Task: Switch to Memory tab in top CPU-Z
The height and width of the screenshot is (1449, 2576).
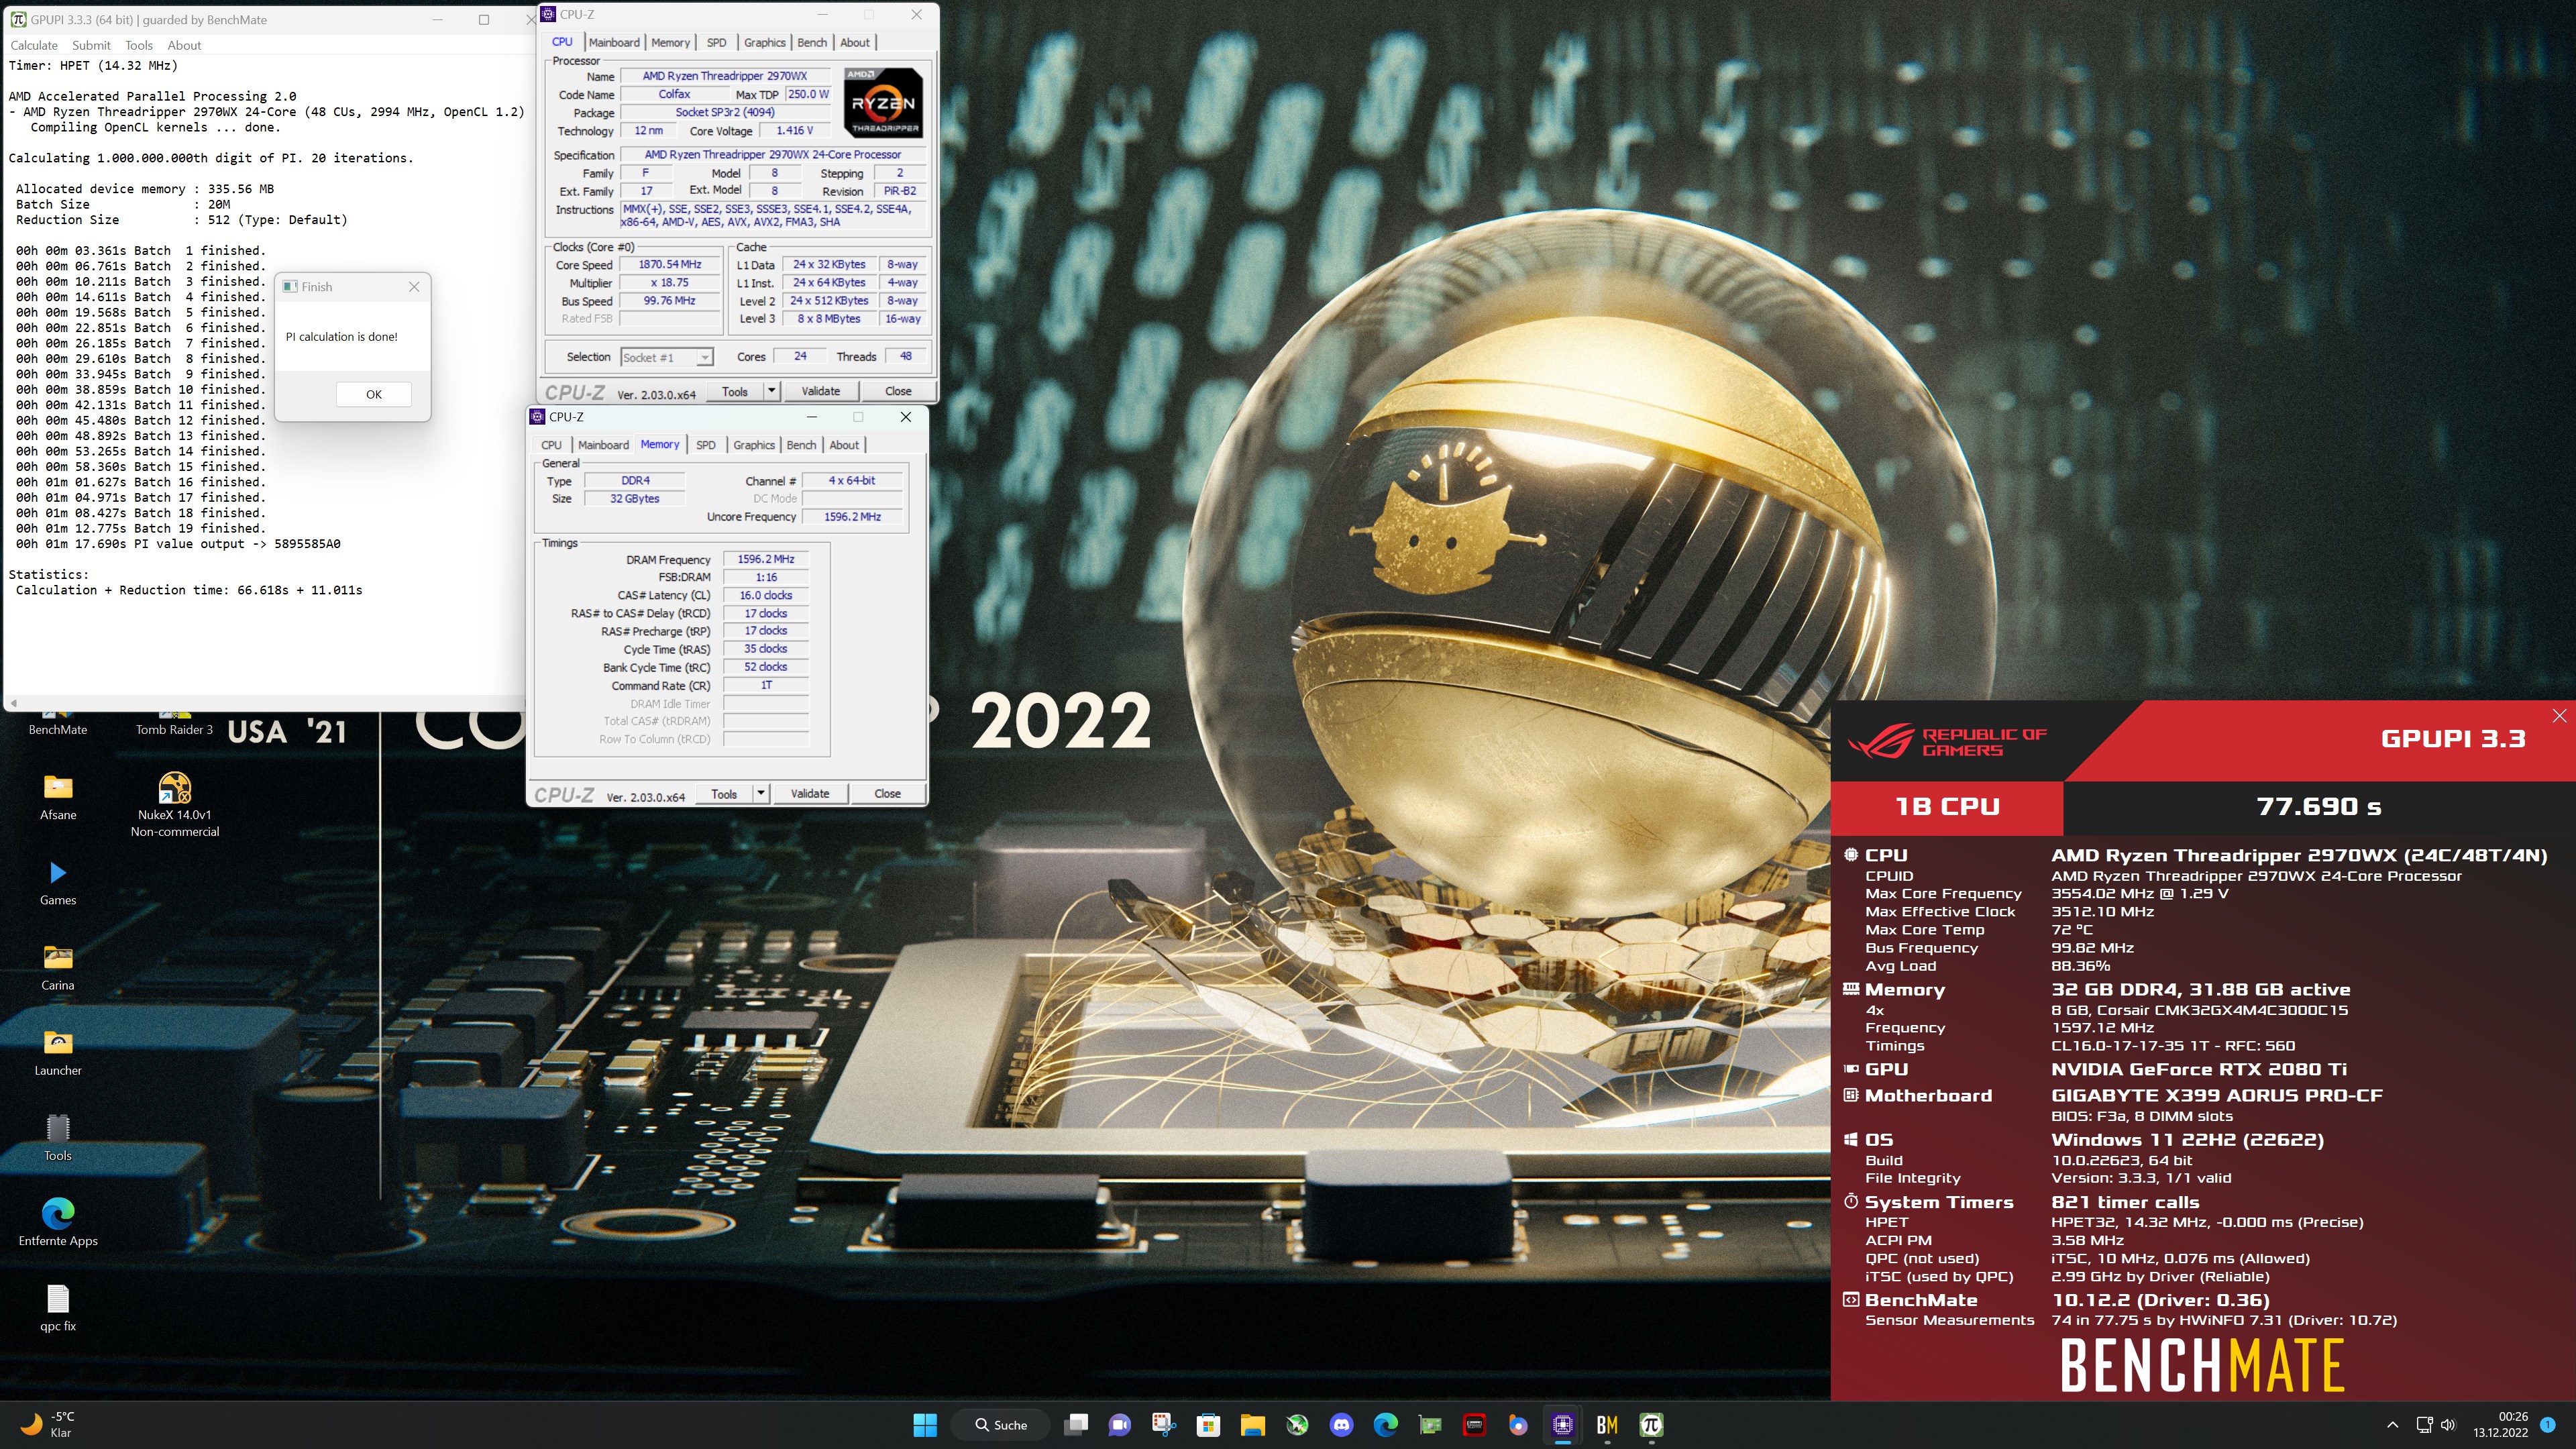Action: (670, 42)
